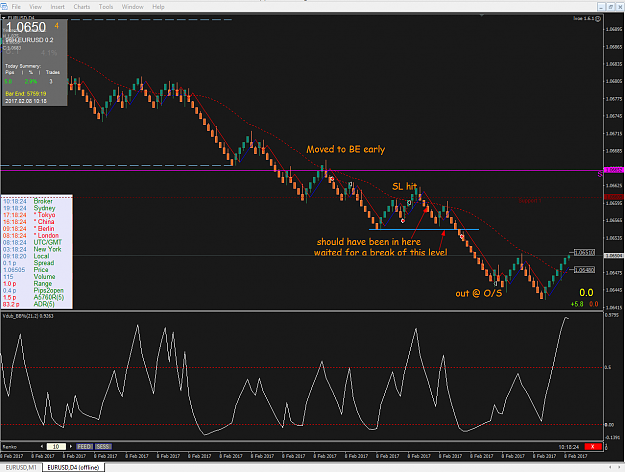Switch to the EURUSD,M1 chart tab
625x472 pixels.
click(21, 467)
